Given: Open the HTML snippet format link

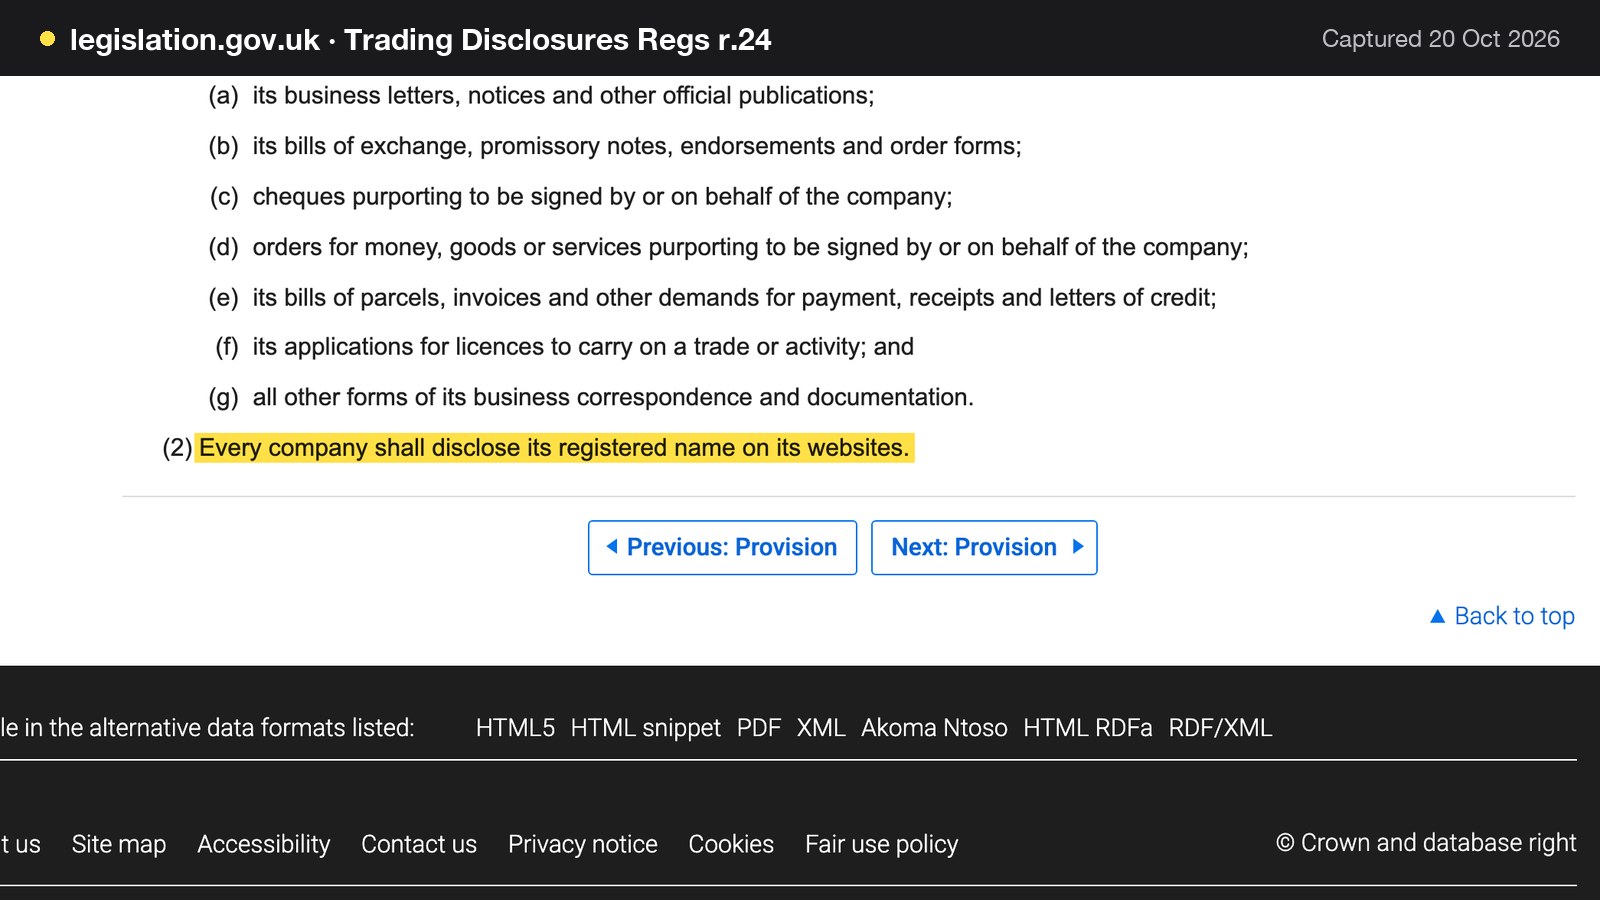Looking at the screenshot, I should pos(645,728).
